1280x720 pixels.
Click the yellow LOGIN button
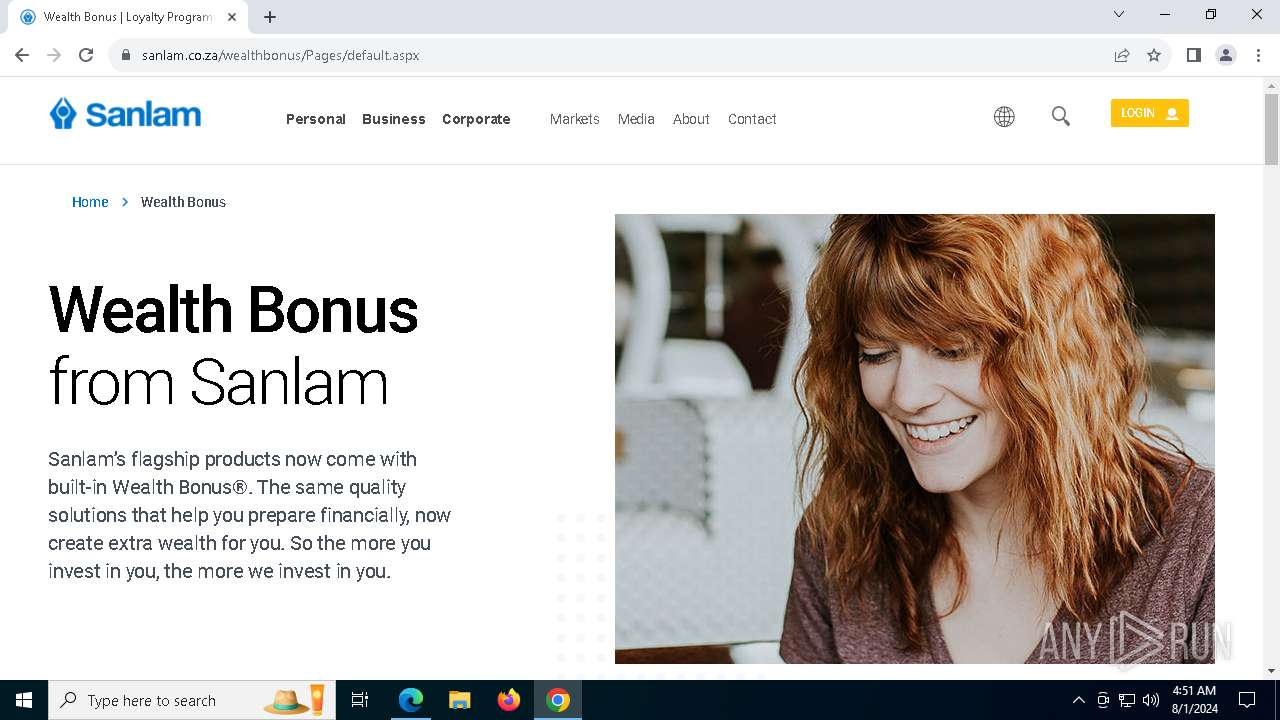1149,113
